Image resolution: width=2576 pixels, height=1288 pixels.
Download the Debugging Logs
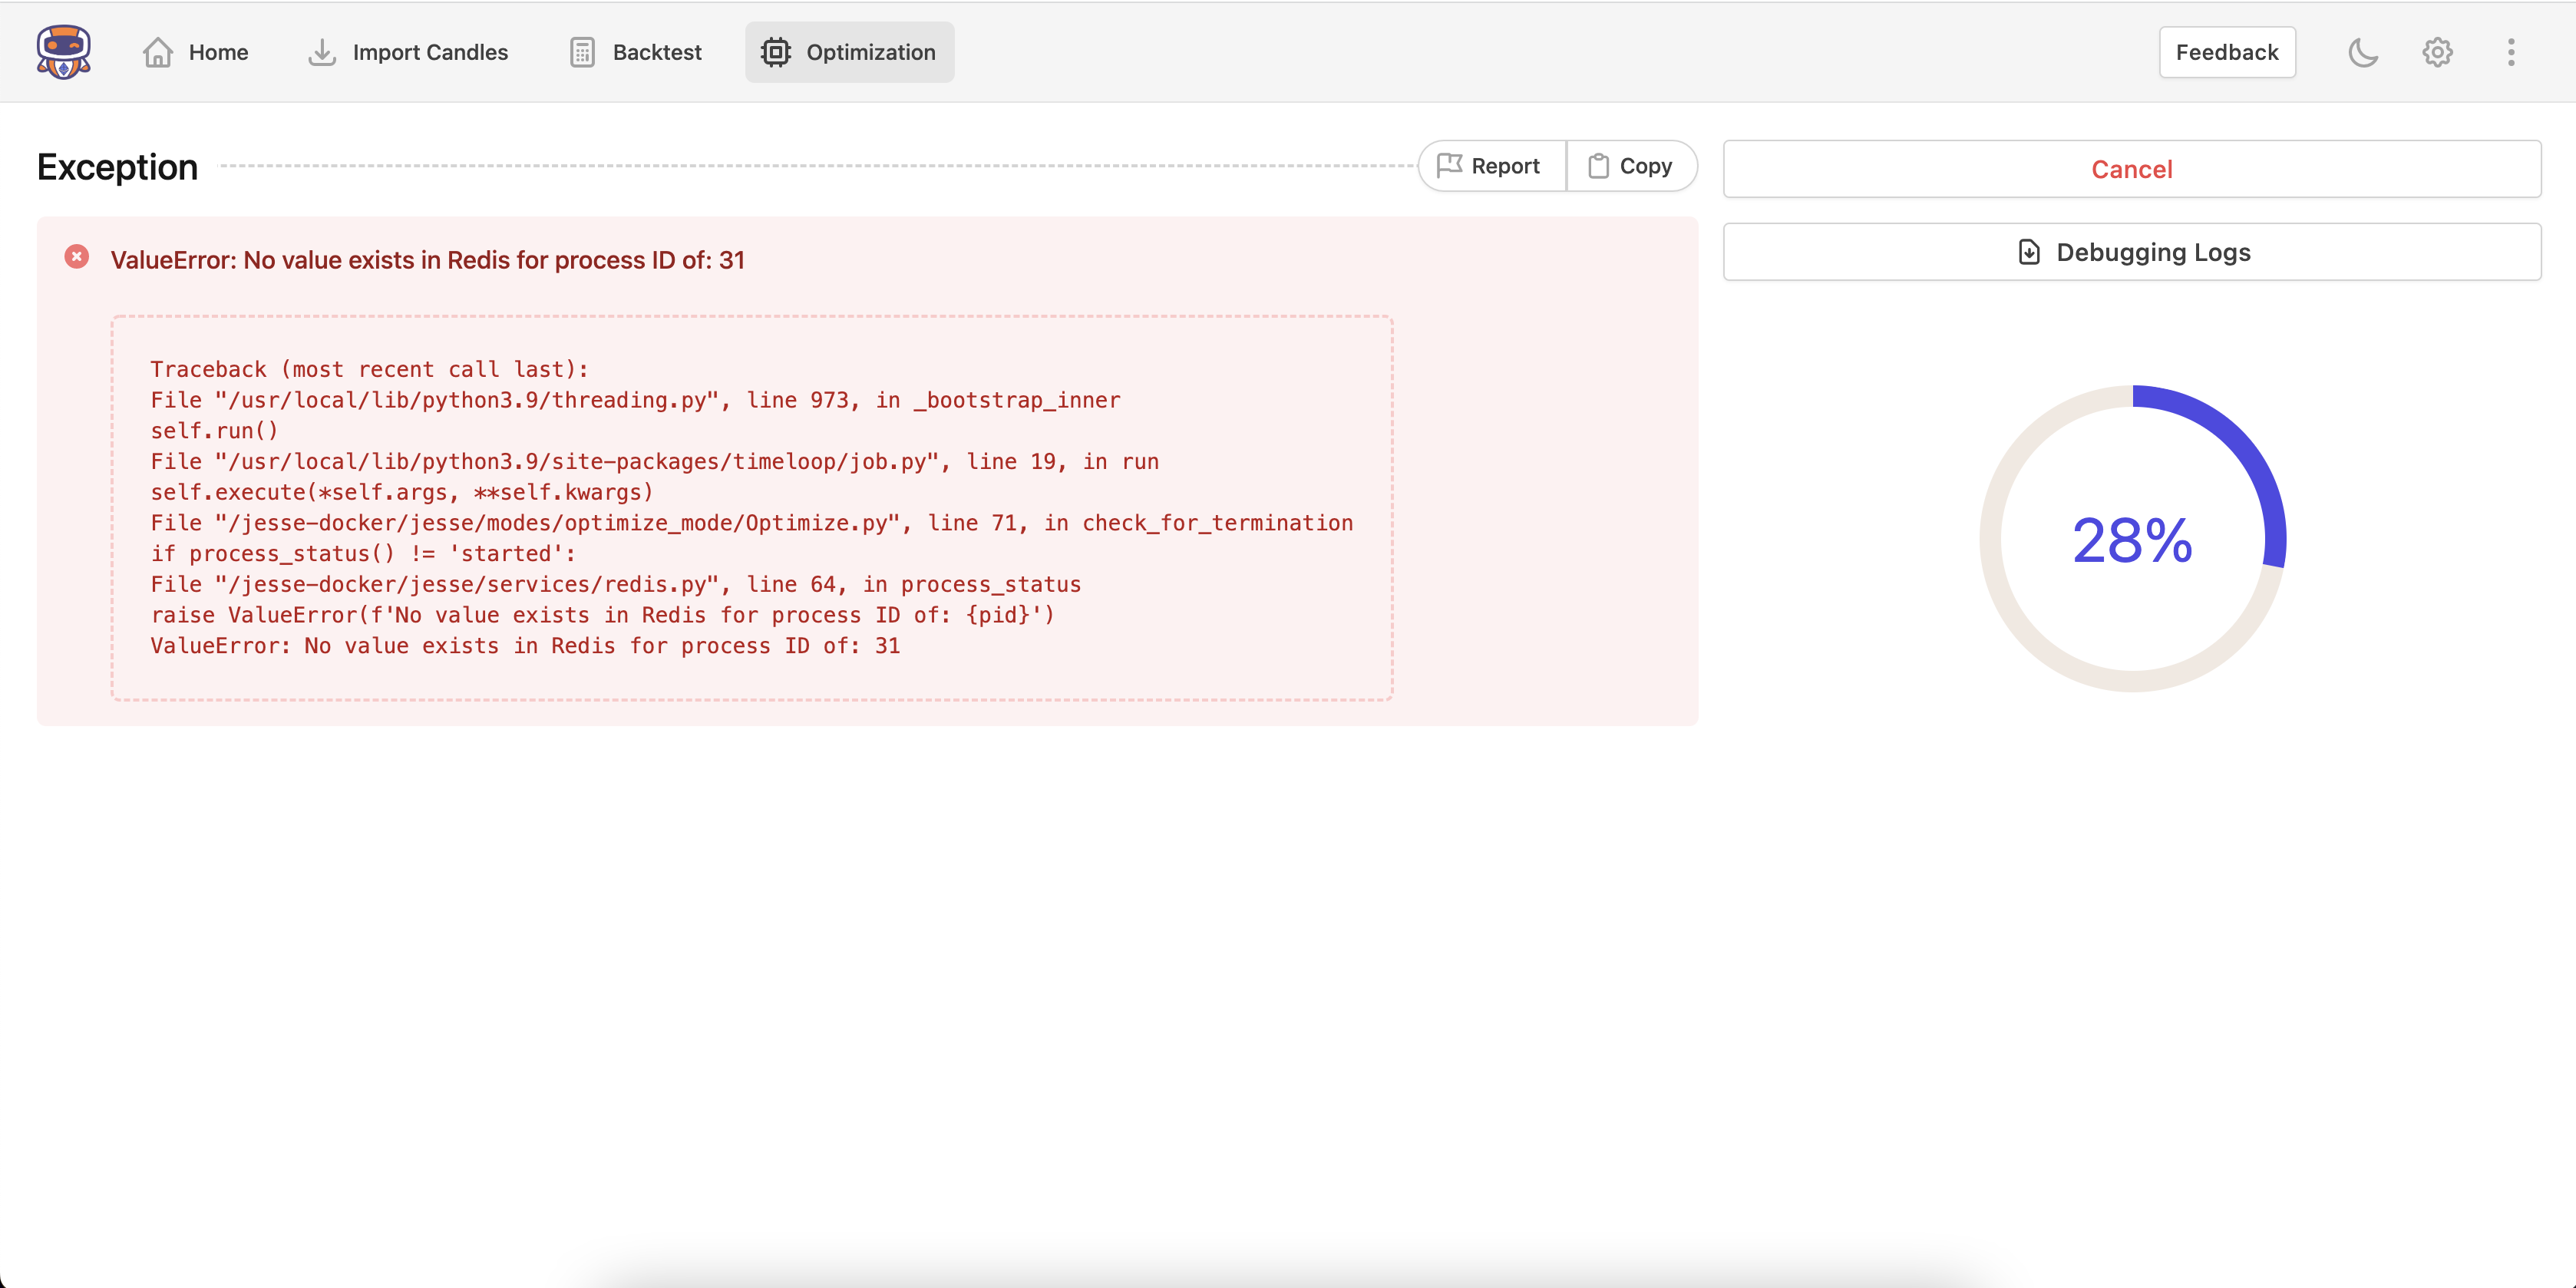click(x=2131, y=252)
